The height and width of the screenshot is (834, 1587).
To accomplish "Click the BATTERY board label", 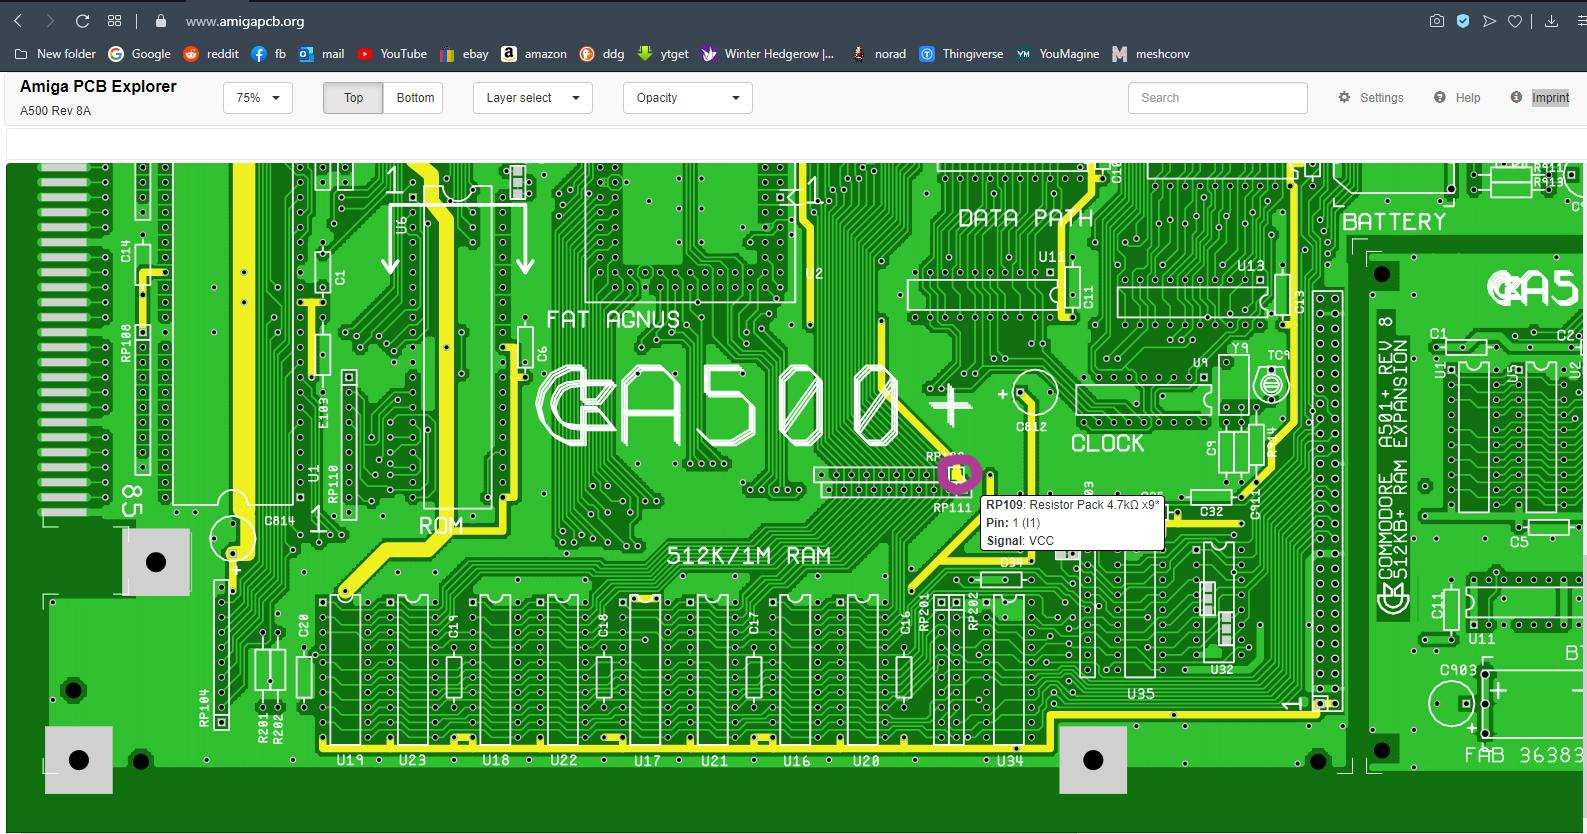I will pyautogui.click(x=1394, y=222).
